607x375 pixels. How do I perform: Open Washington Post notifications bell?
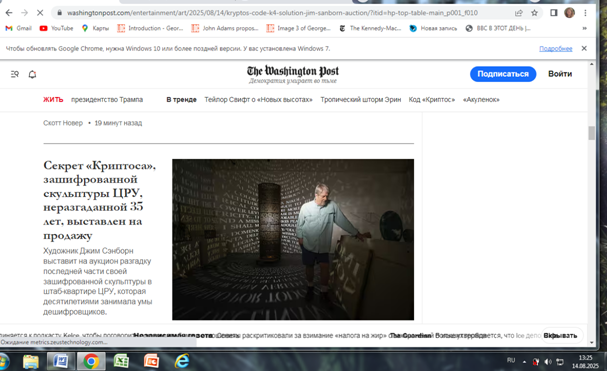33,74
